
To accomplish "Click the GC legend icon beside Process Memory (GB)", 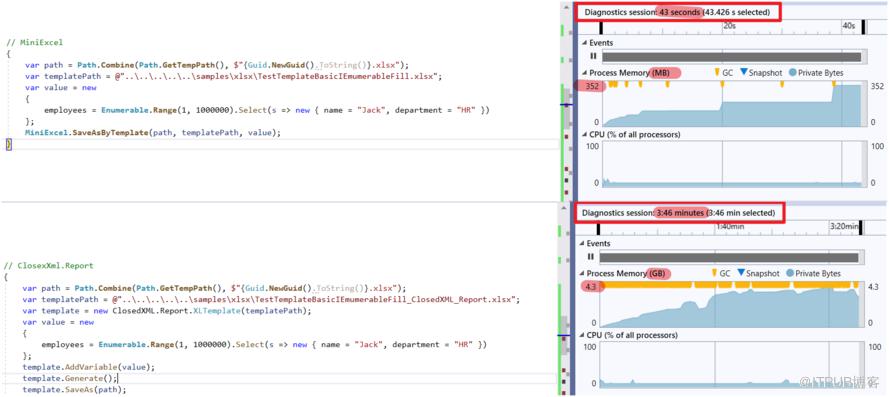I will click(x=714, y=273).
